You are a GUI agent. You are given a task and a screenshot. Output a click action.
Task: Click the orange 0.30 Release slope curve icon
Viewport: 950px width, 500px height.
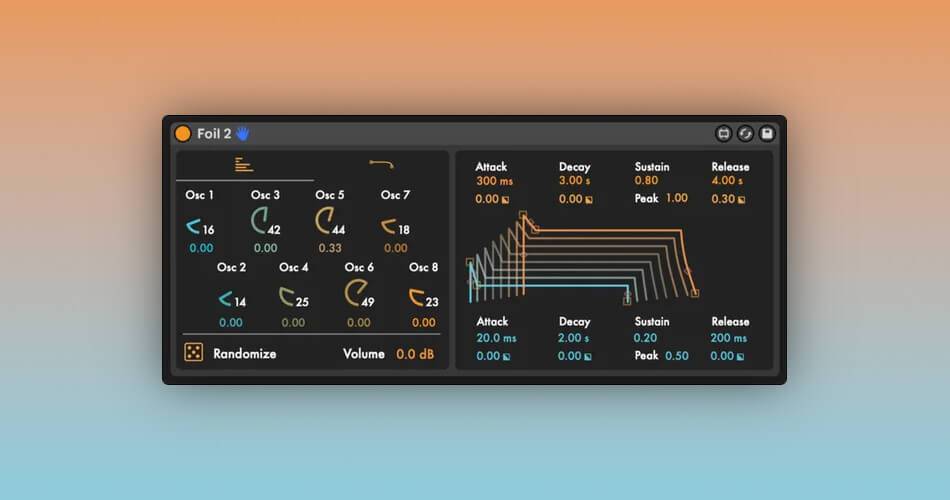click(740, 199)
